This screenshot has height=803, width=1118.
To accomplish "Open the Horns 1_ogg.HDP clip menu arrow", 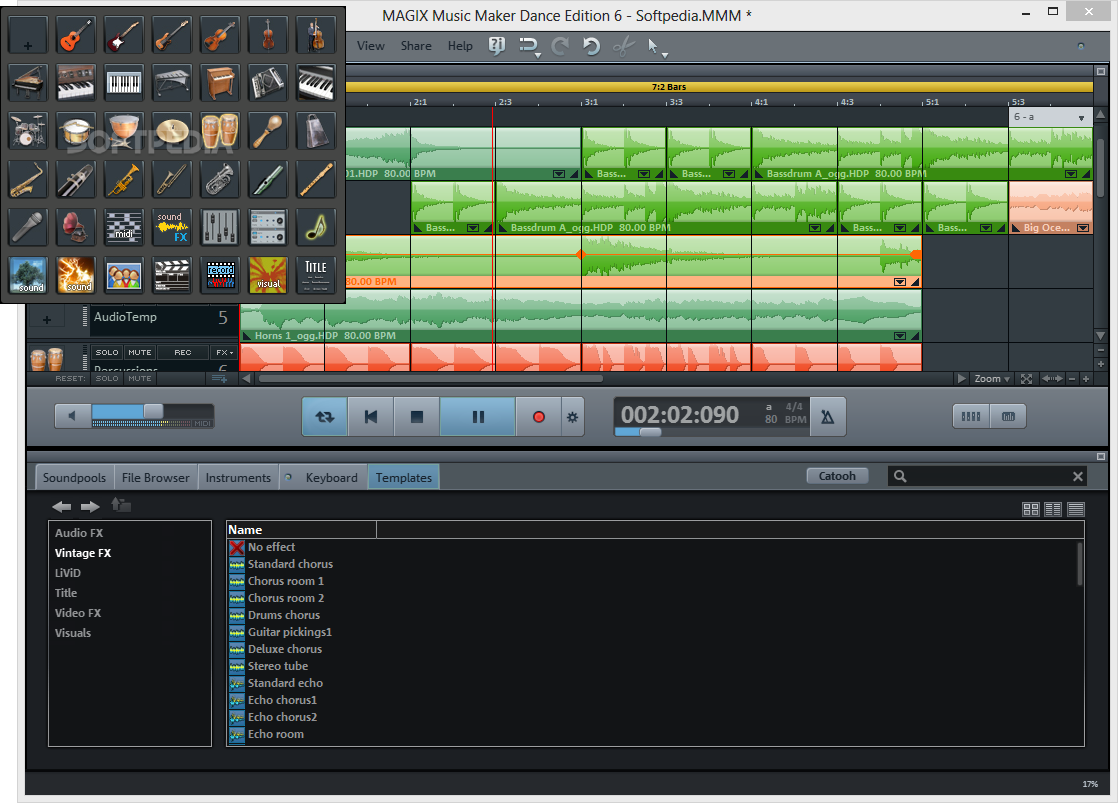I will [900, 336].
